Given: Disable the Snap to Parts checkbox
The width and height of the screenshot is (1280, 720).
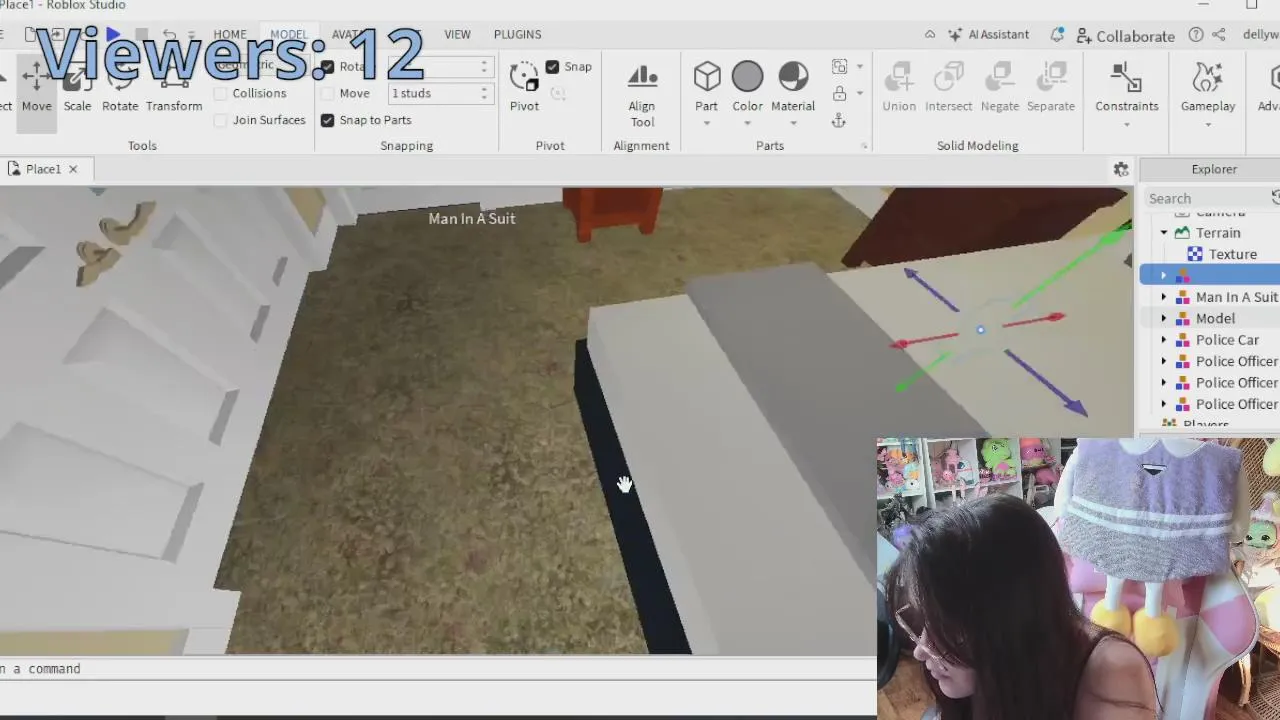Looking at the screenshot, I should coord(327,120).
